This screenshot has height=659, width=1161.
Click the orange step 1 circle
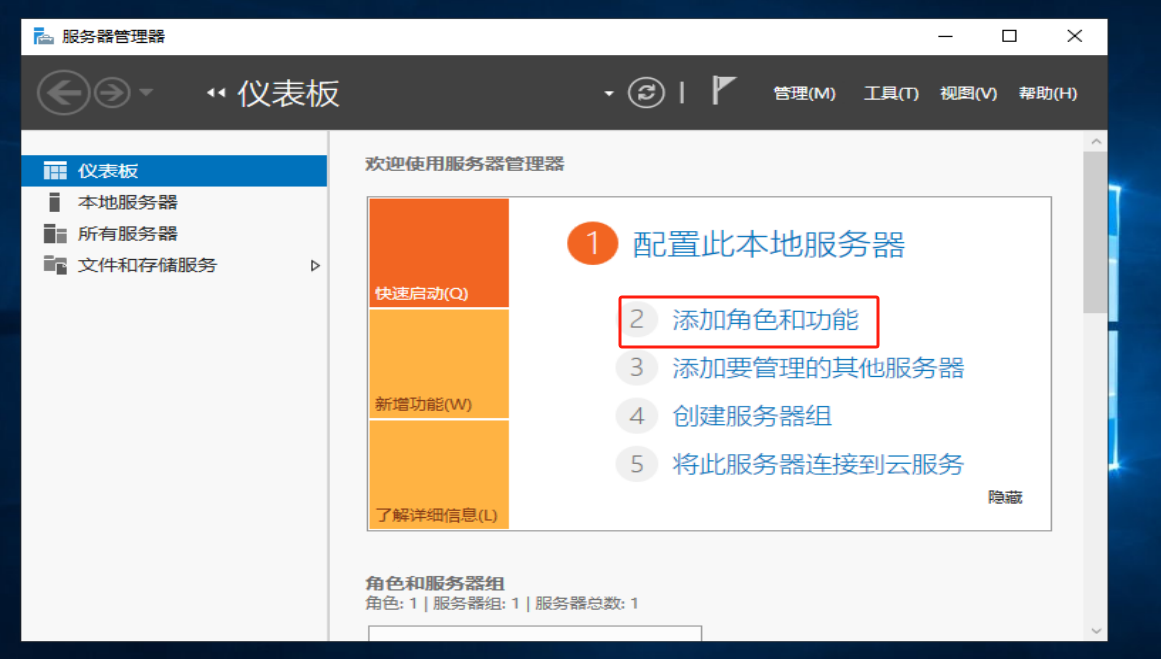pos(592,244)
